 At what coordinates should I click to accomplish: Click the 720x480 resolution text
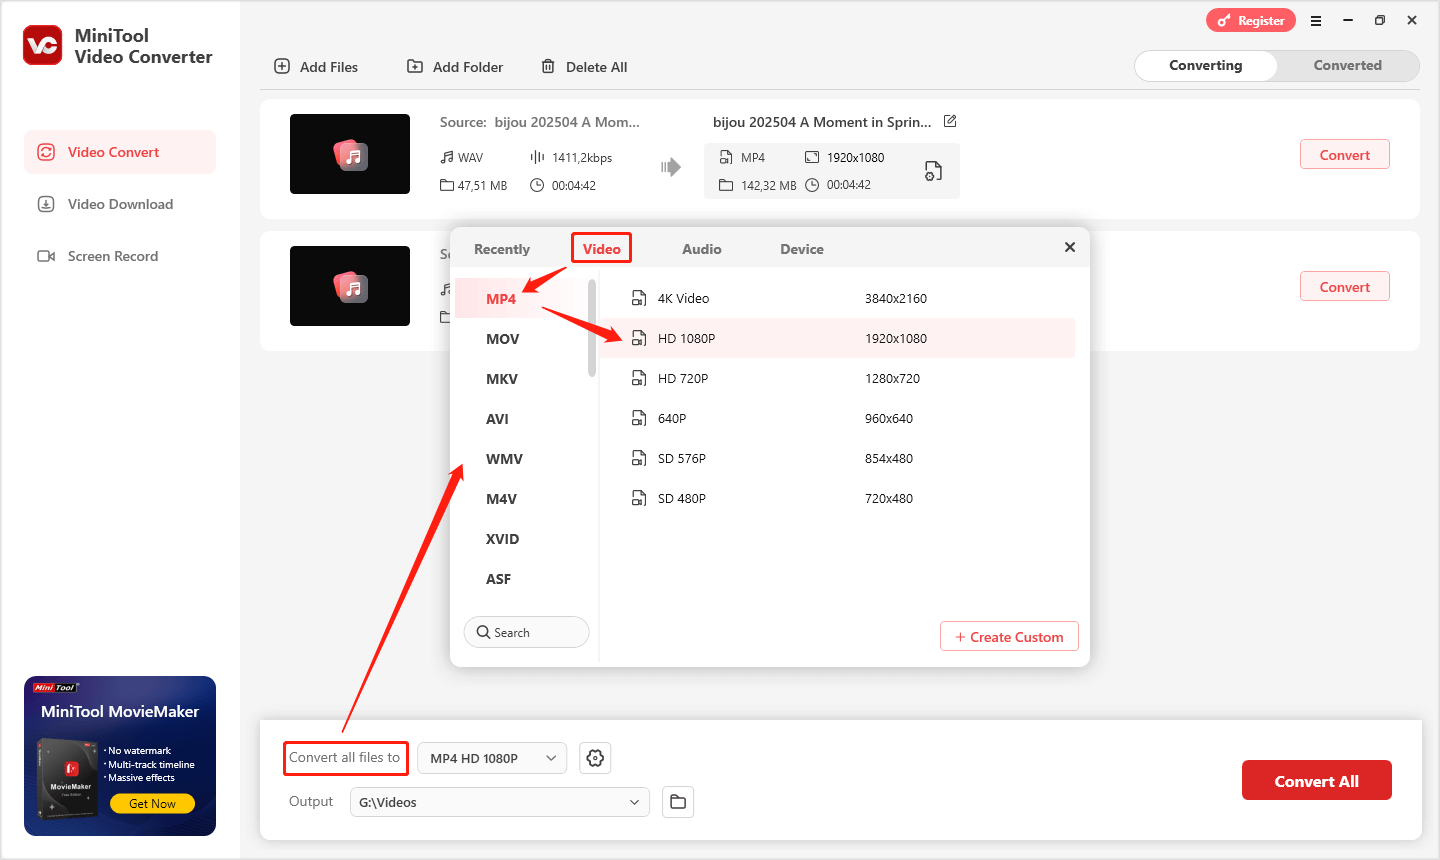pos(889,498)
